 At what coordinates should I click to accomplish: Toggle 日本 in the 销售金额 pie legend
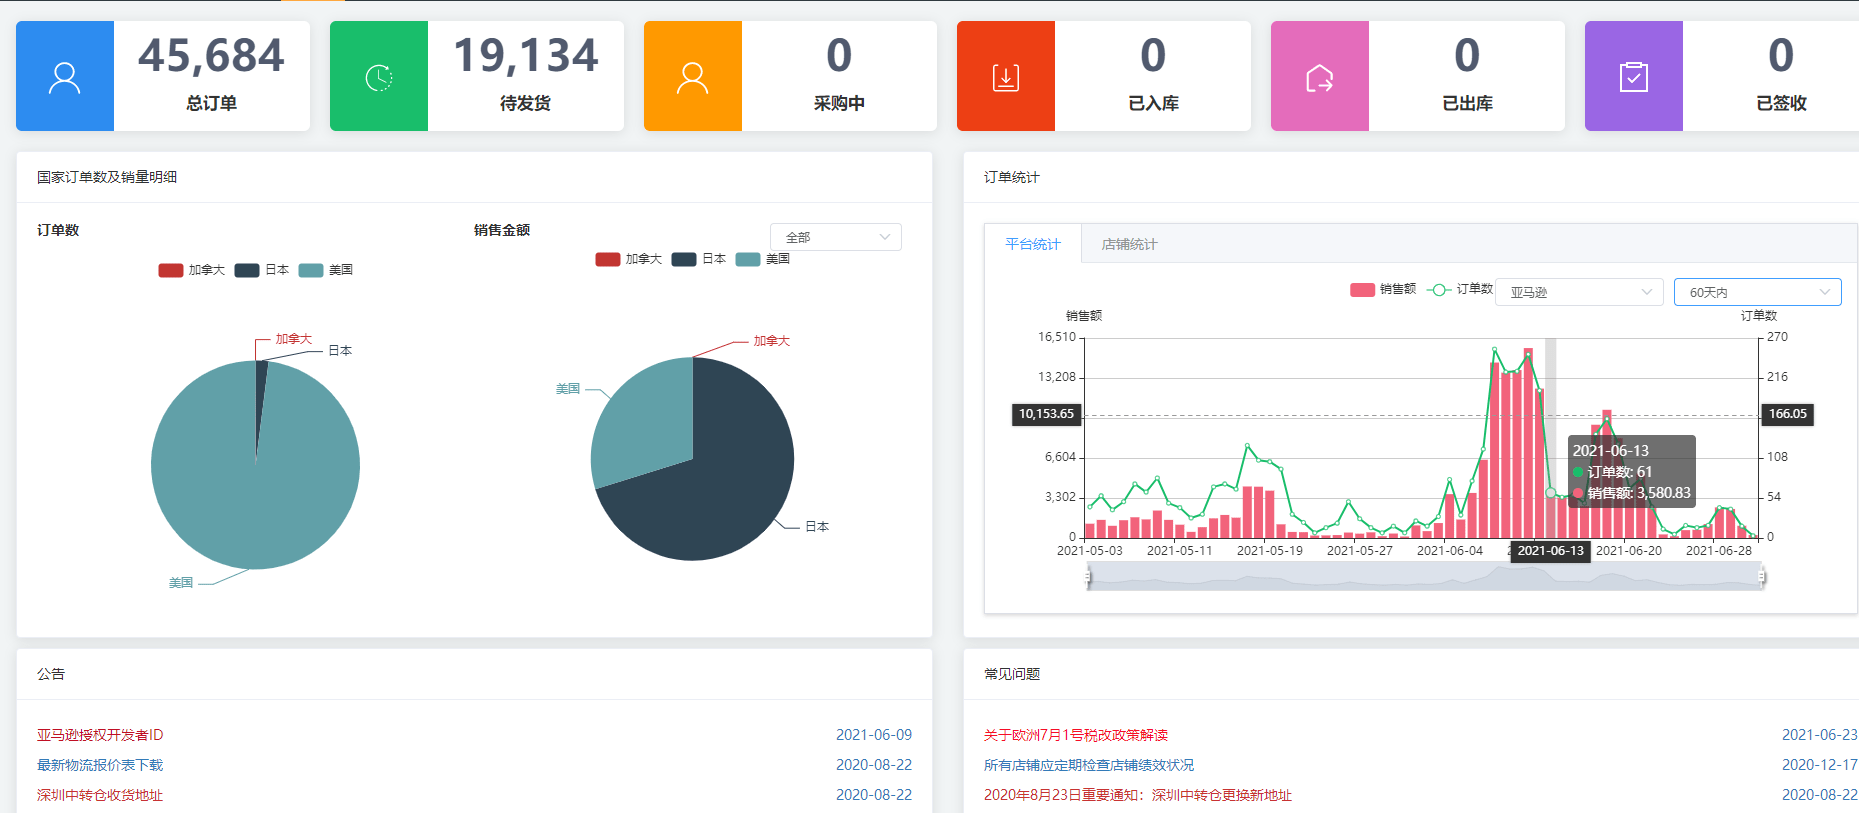pos(699,259)
